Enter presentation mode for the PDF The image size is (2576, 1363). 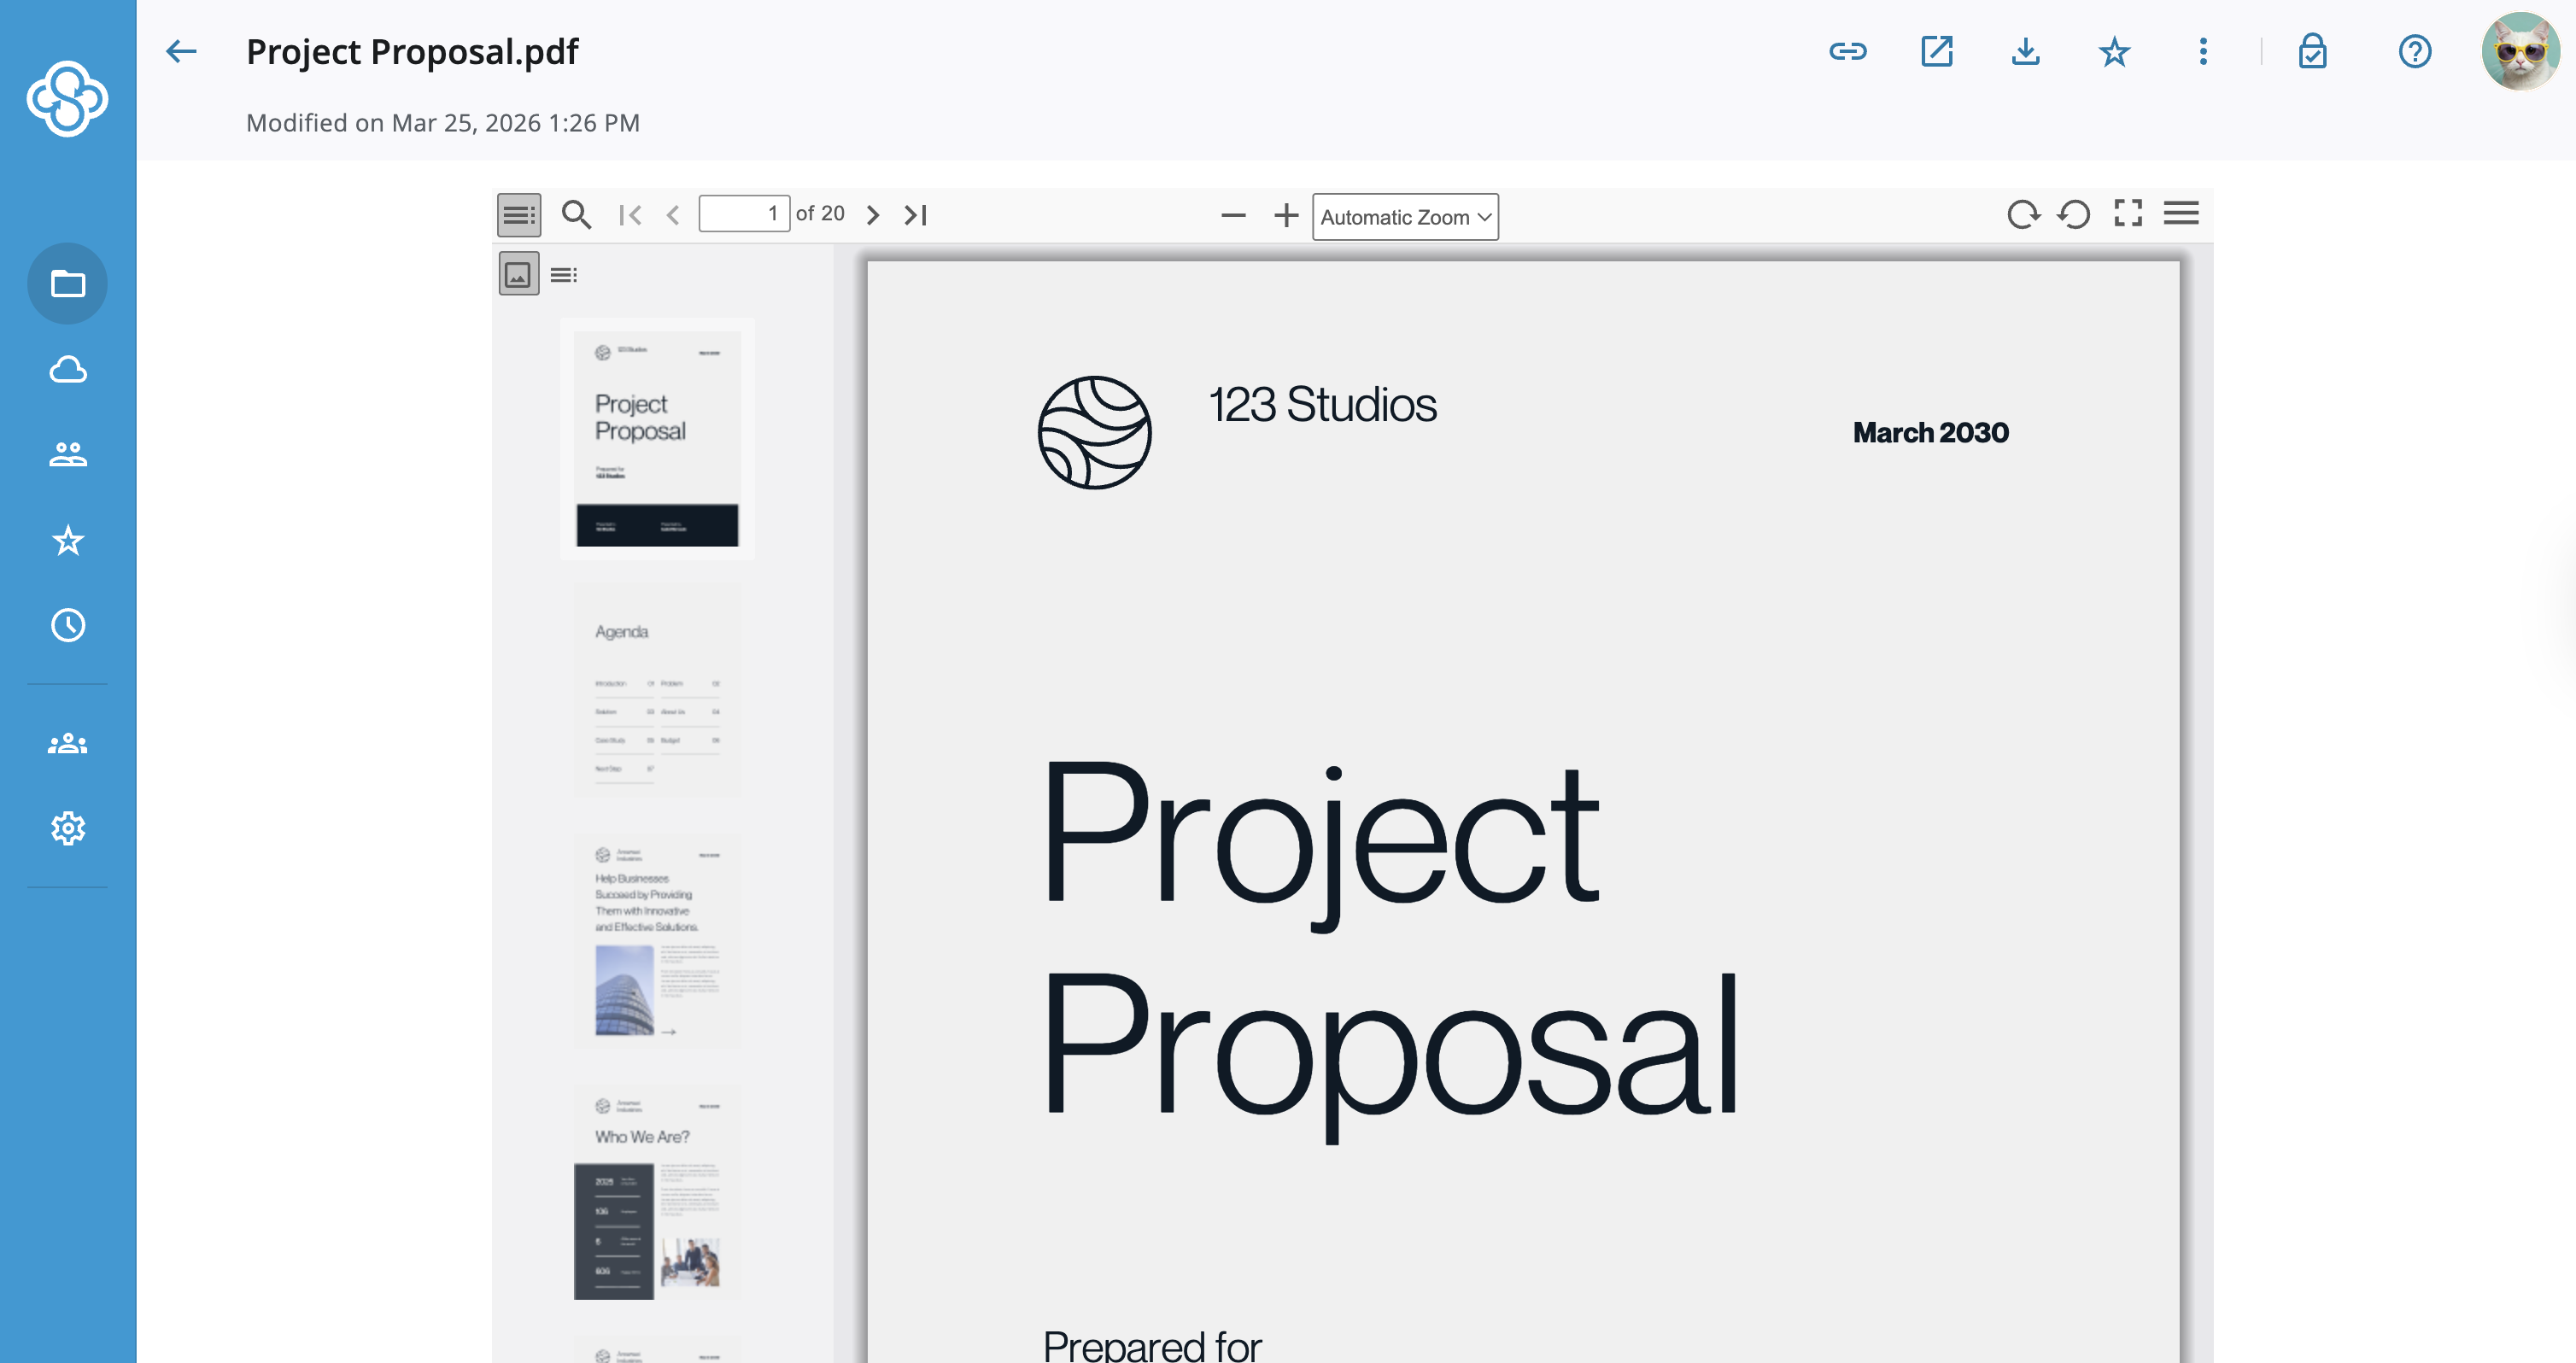coord(2128,213)
